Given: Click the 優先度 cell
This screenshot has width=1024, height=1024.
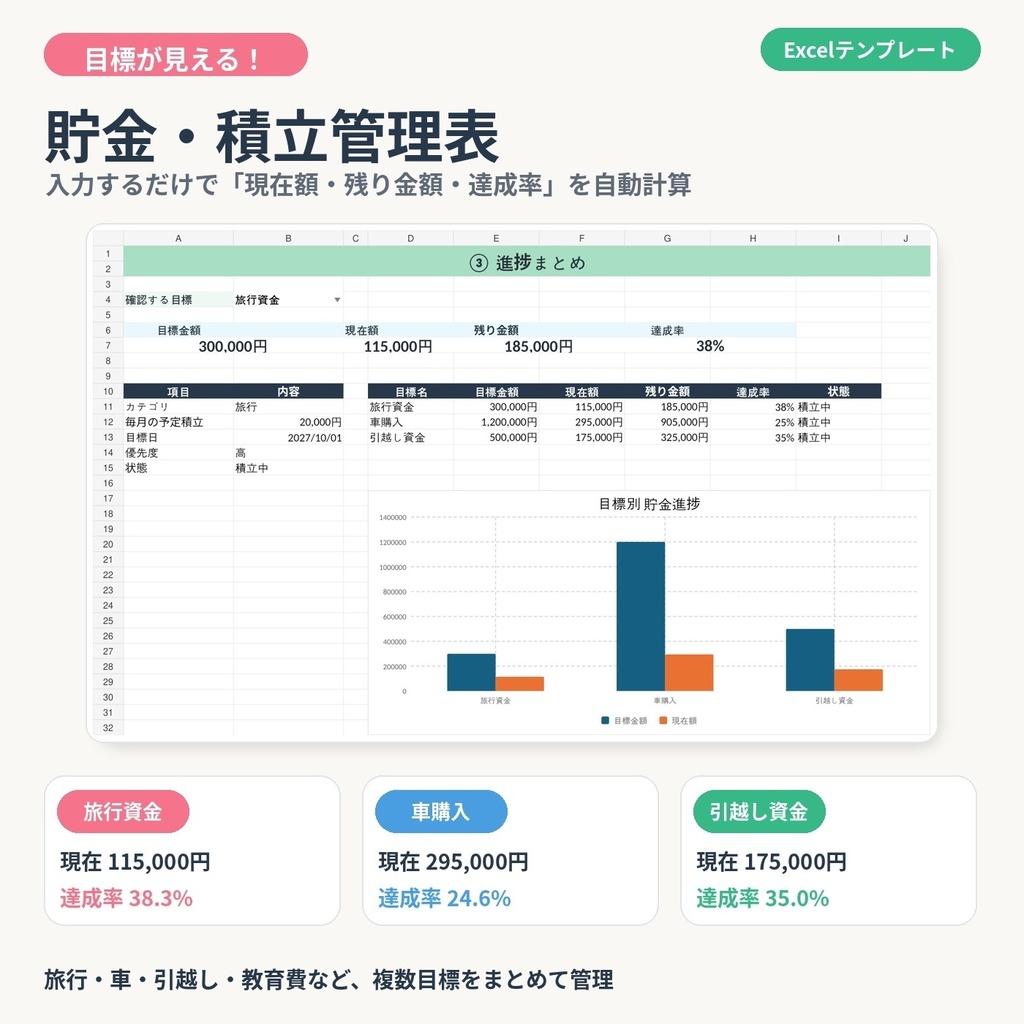Looking at the screenshot, I should point(178,453).
